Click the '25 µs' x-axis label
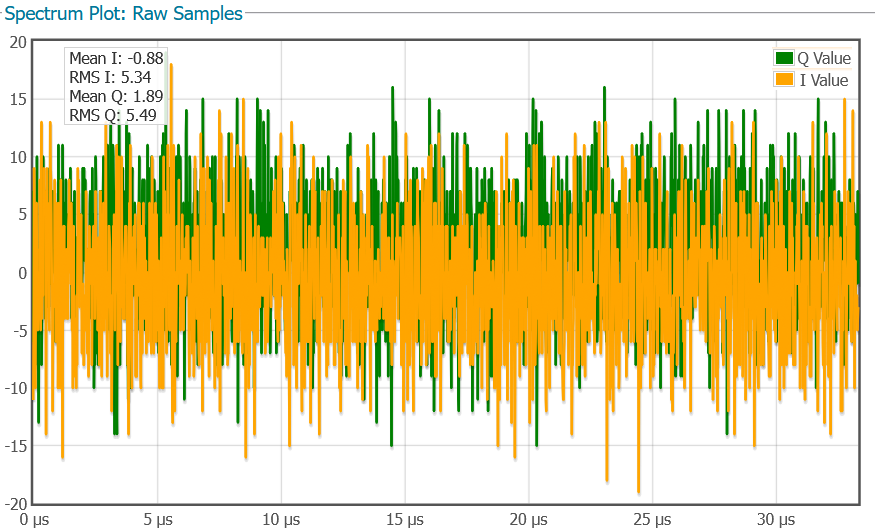875x531 pixels. pyautogui.click(x=652, y=519)
